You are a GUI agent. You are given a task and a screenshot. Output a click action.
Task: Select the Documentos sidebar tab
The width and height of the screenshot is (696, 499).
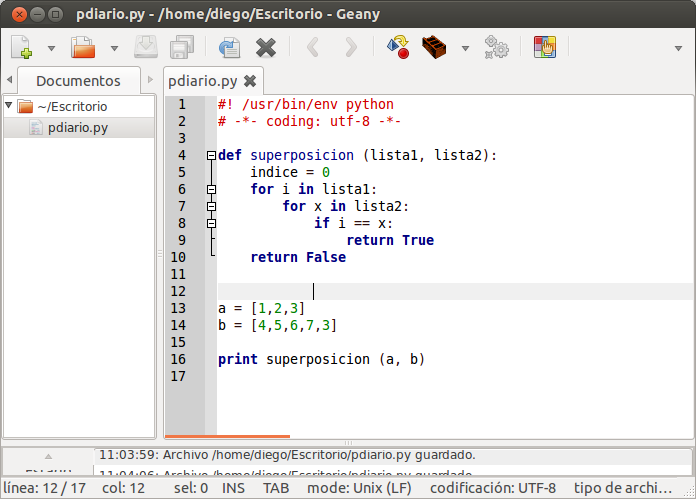78,81
